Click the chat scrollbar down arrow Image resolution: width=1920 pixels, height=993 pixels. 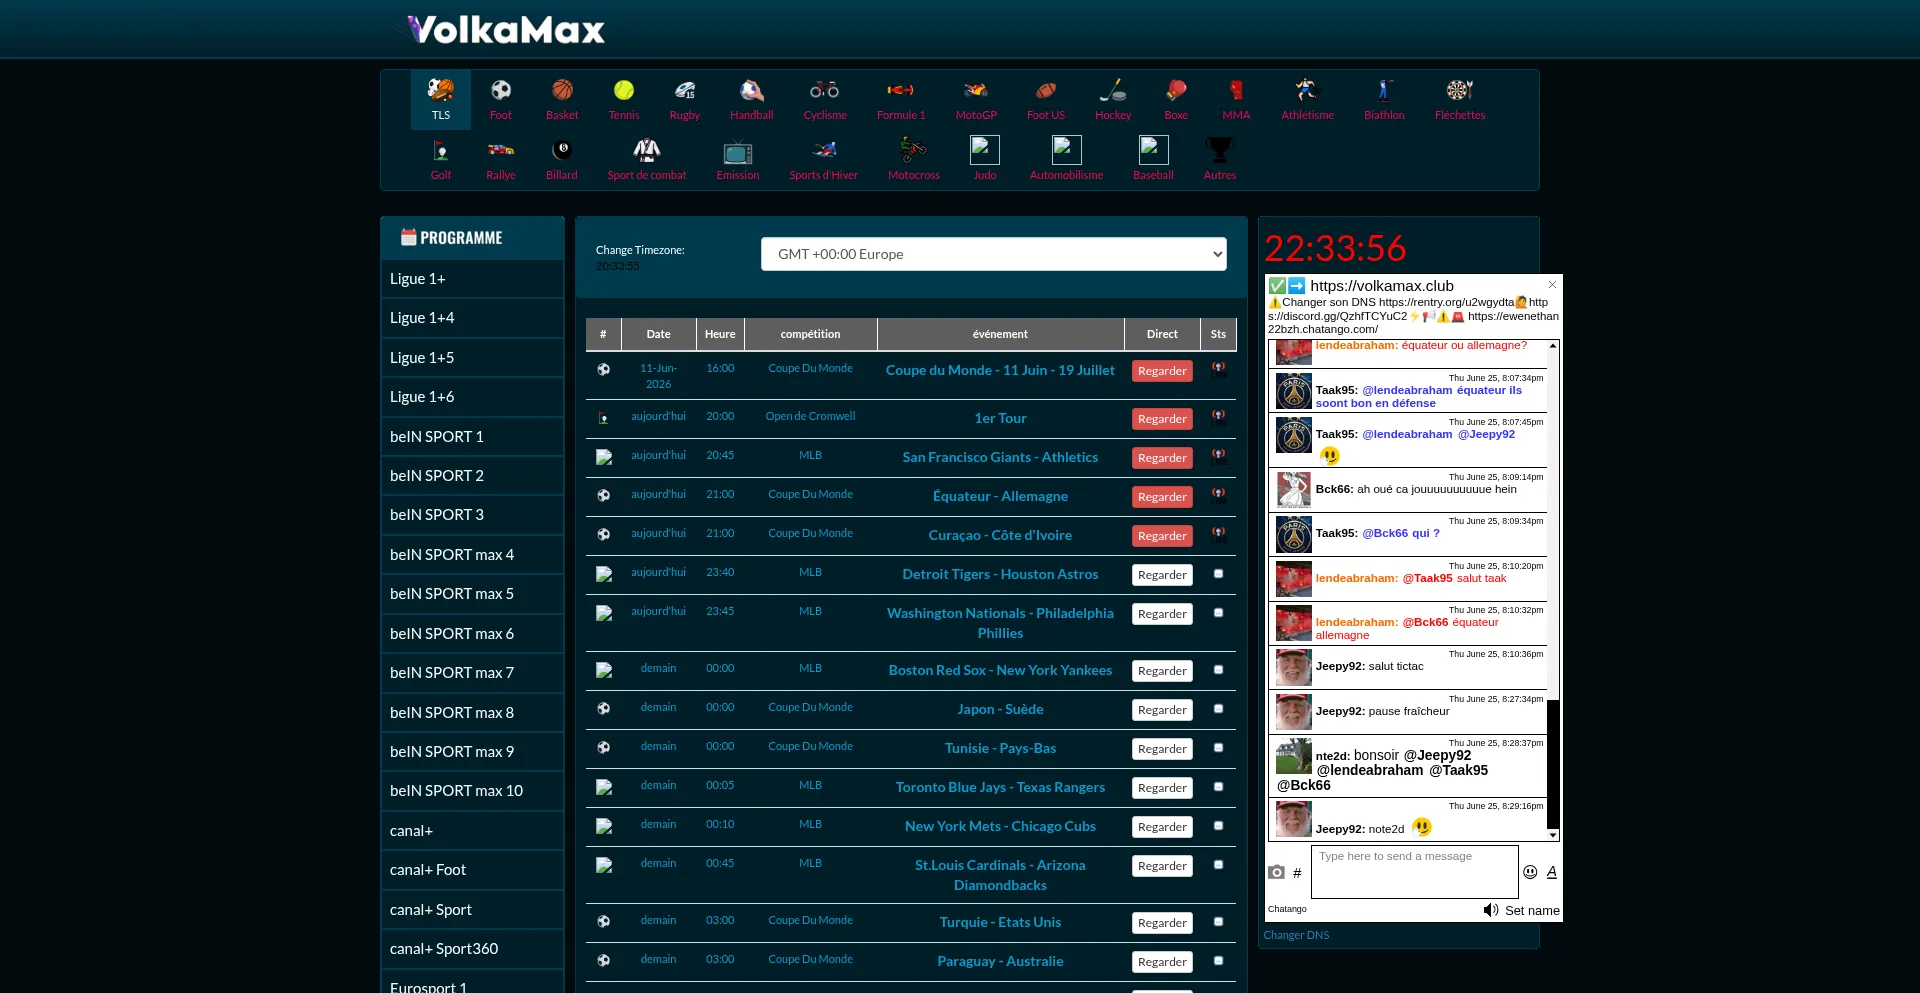(x=1553, y=835)
